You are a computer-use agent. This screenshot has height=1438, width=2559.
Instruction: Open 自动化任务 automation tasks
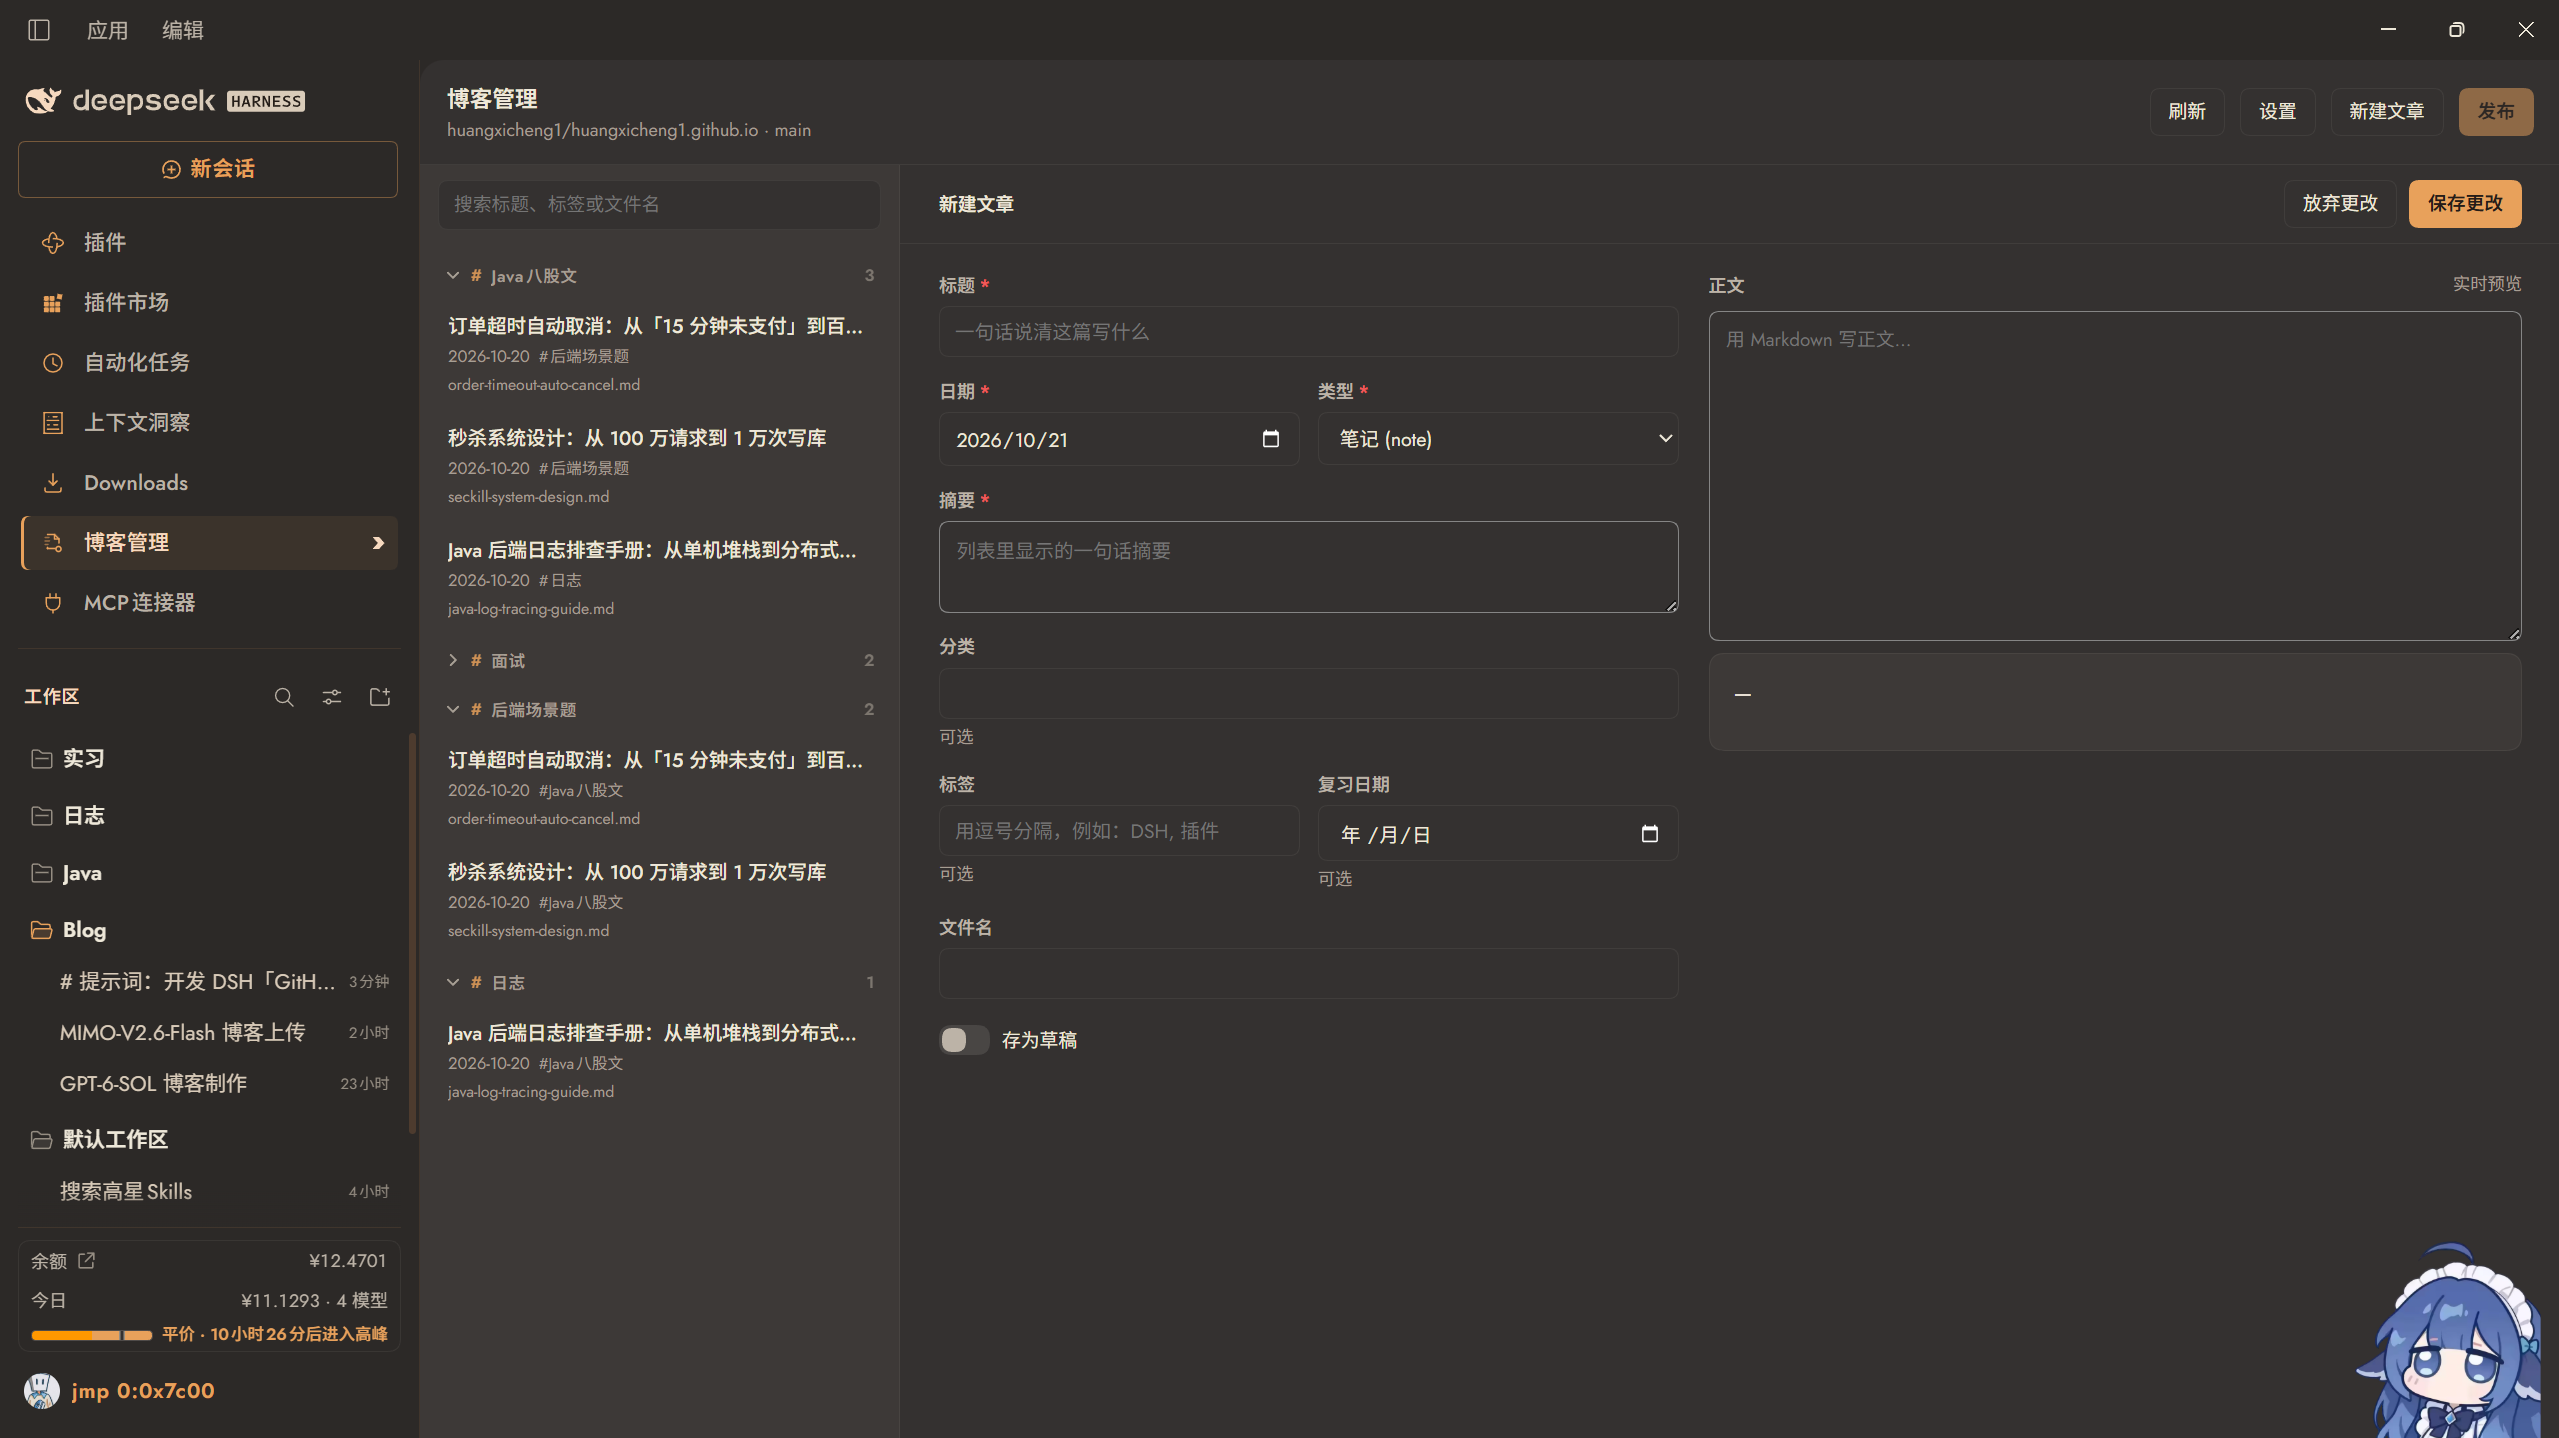click(209, 362)
